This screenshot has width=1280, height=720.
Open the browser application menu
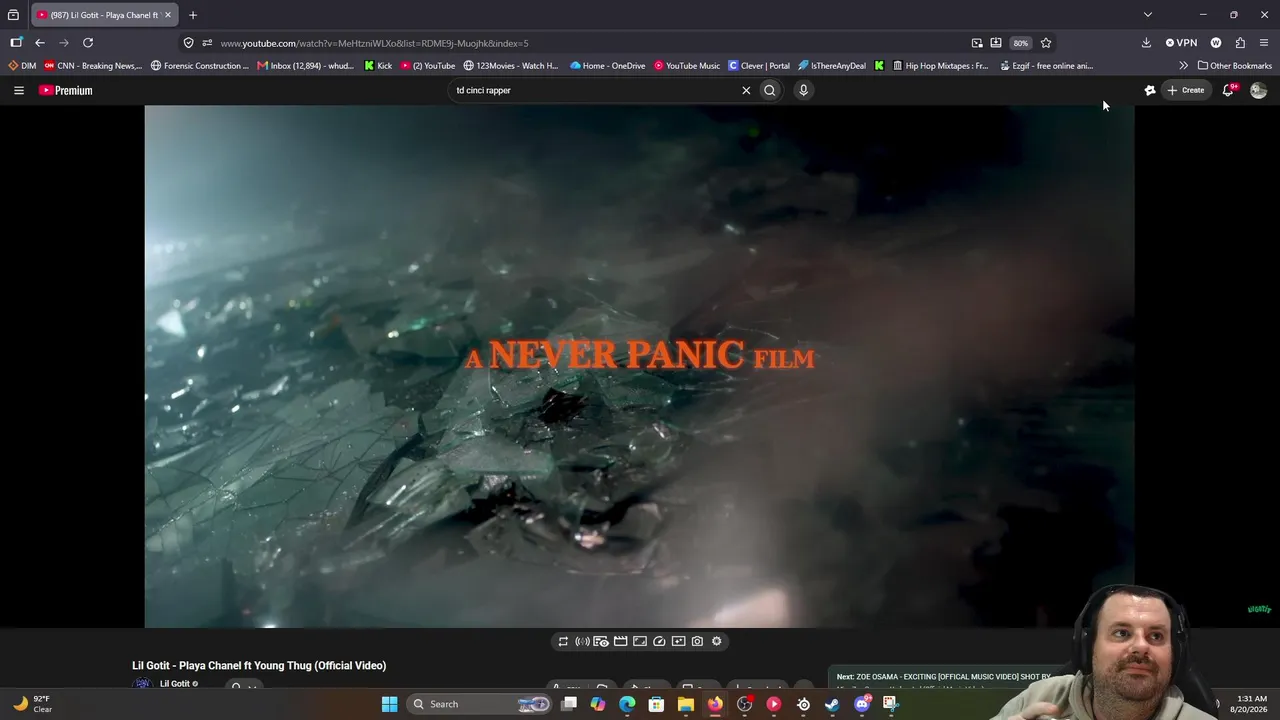[1264, 43]
